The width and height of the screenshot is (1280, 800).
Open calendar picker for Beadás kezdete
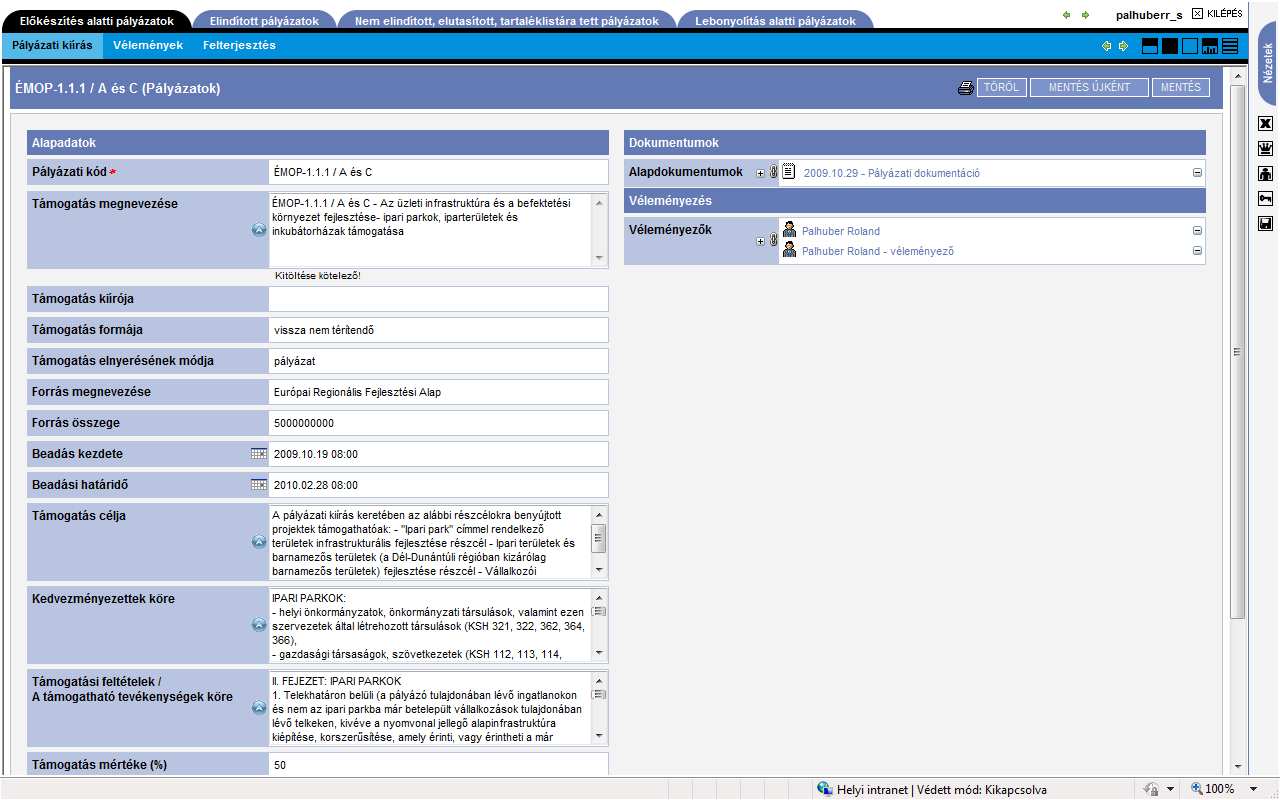[x=259, y=454]
